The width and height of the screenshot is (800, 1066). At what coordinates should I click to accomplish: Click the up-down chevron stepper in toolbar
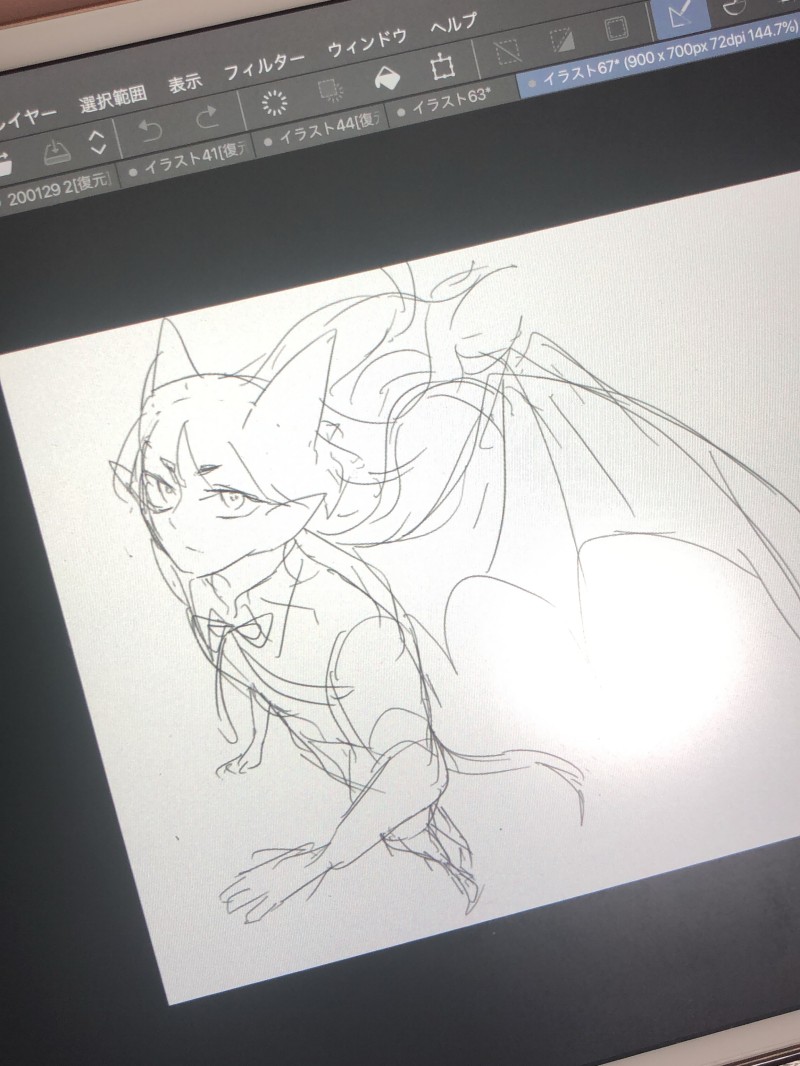click(x=98, y=141)
